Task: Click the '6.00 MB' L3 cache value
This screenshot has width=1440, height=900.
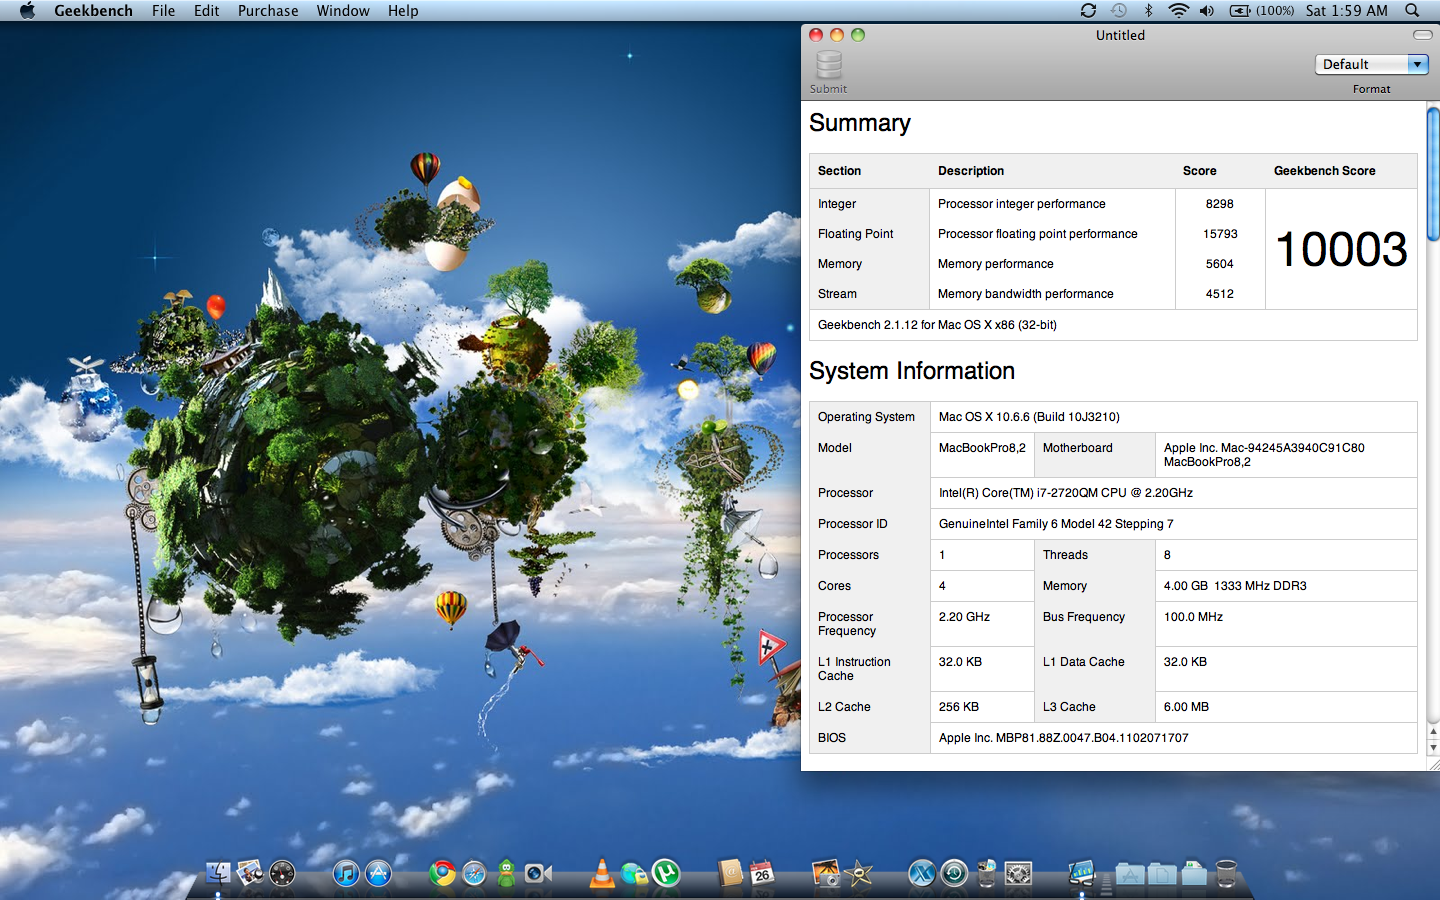Action: coord(1186,707)
